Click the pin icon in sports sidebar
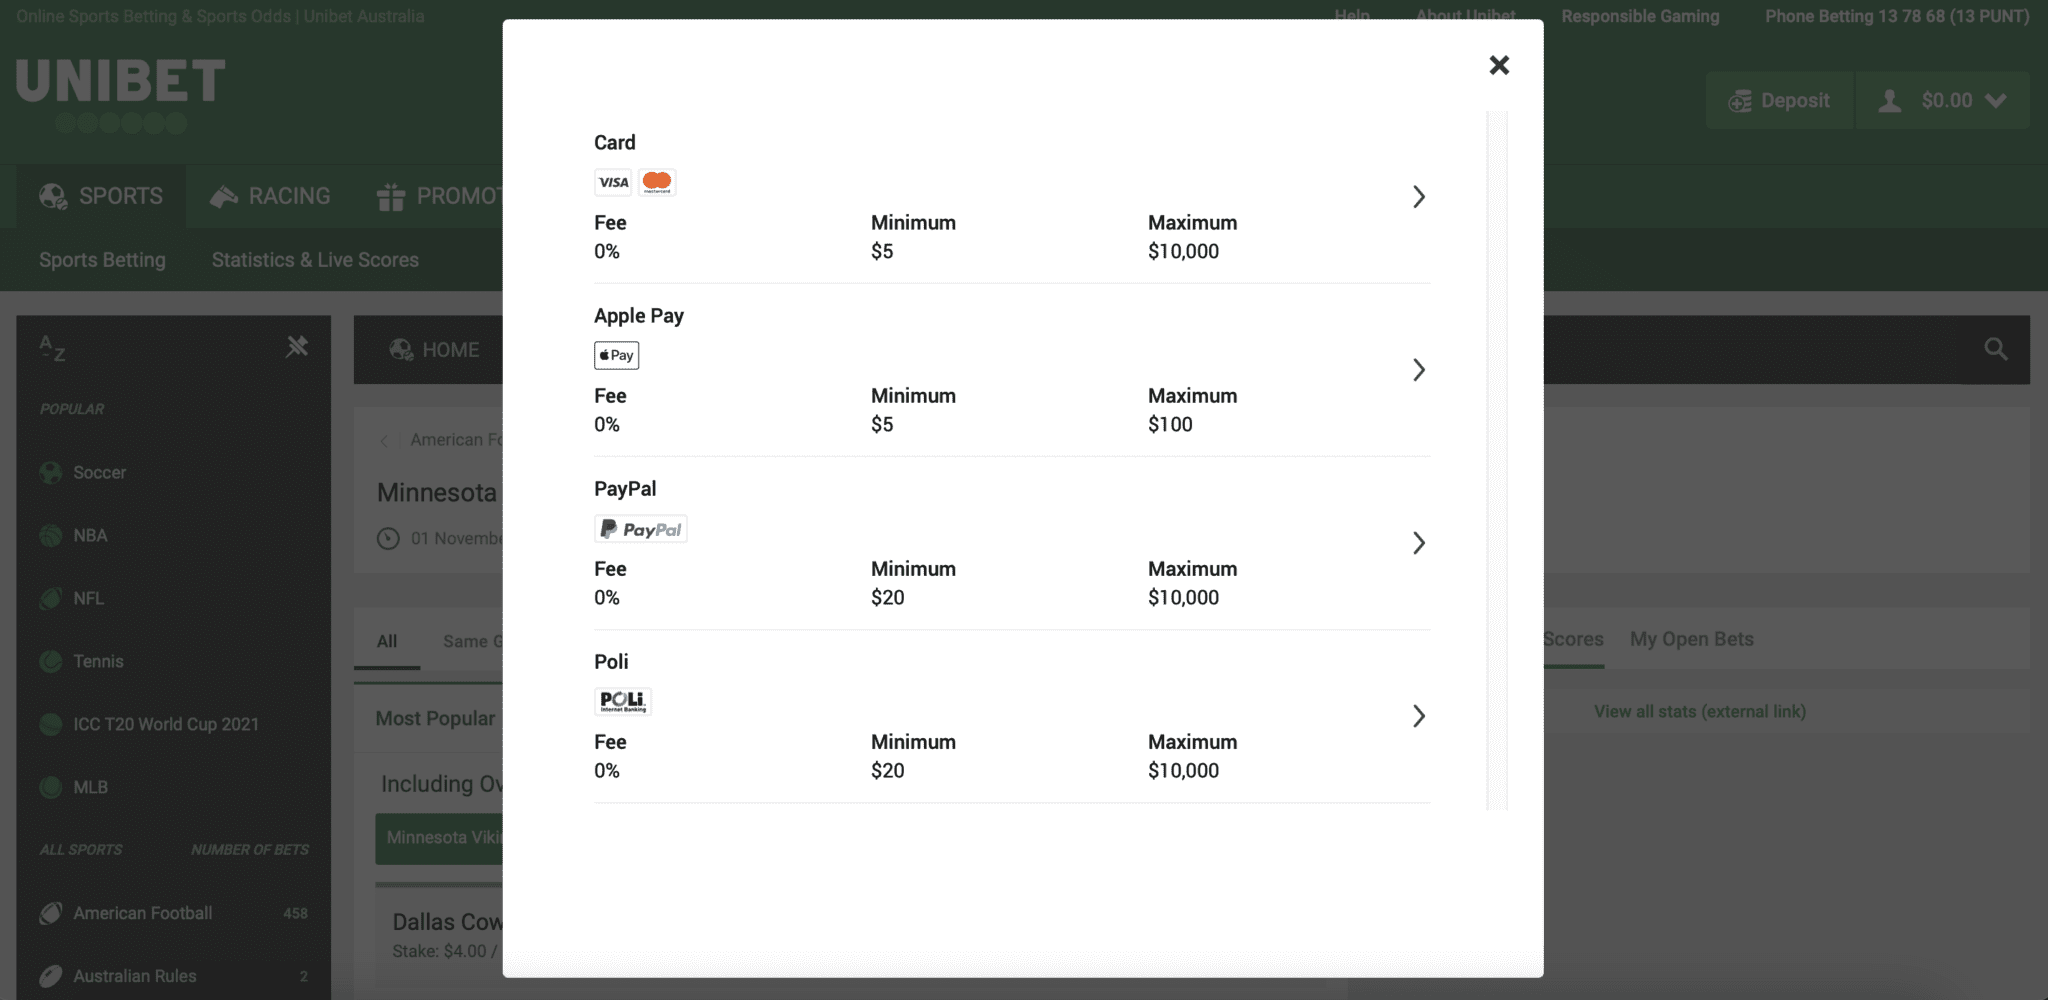Viewport: 2048px width, 1000px height. (x=297, y=347)
